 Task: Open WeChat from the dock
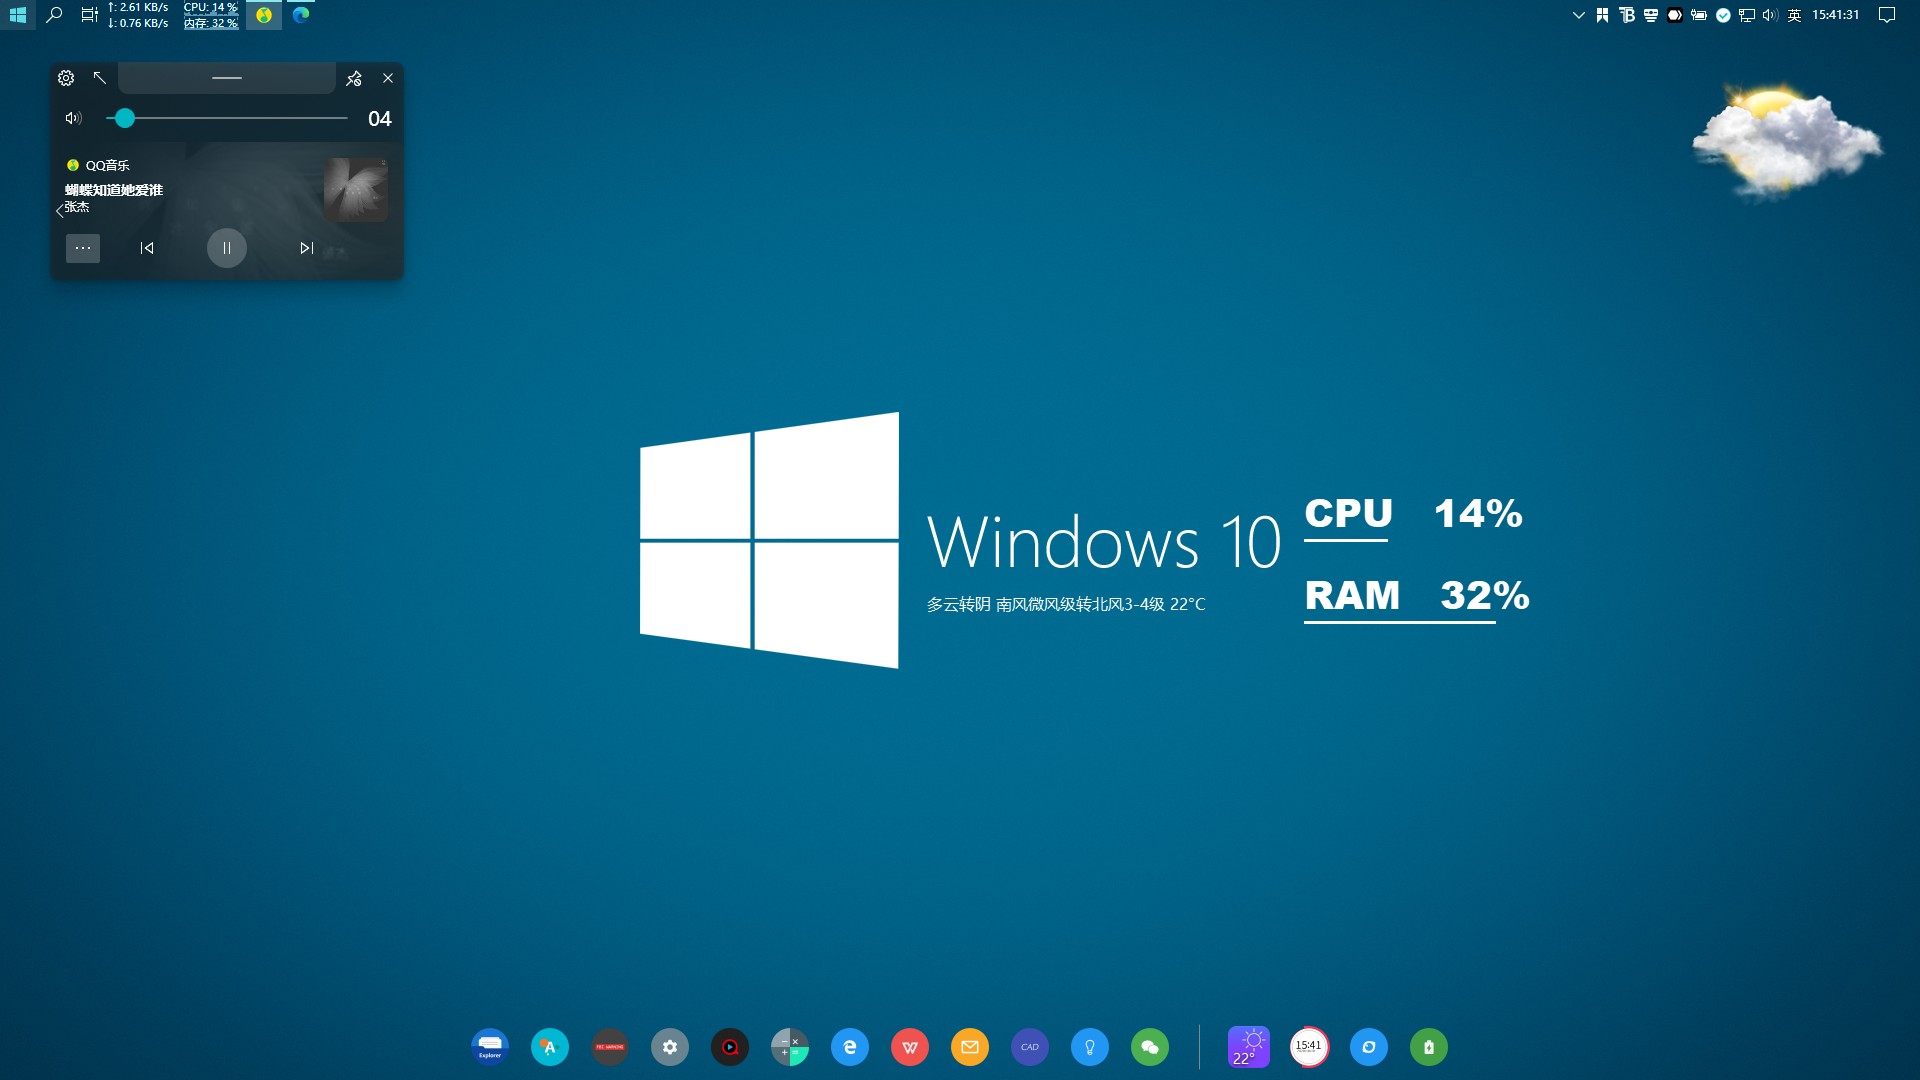pos(1151,1047)
